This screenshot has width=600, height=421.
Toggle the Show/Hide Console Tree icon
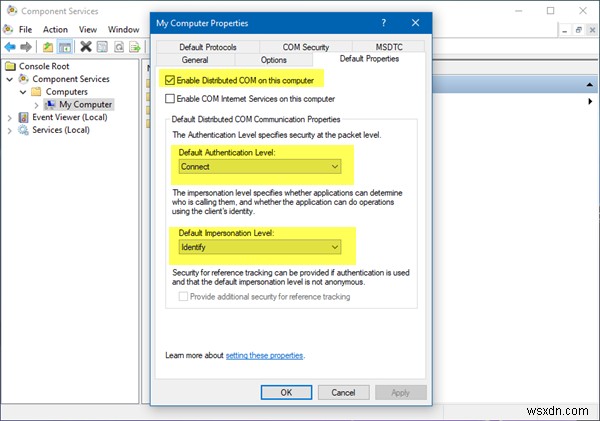[65, 47]
